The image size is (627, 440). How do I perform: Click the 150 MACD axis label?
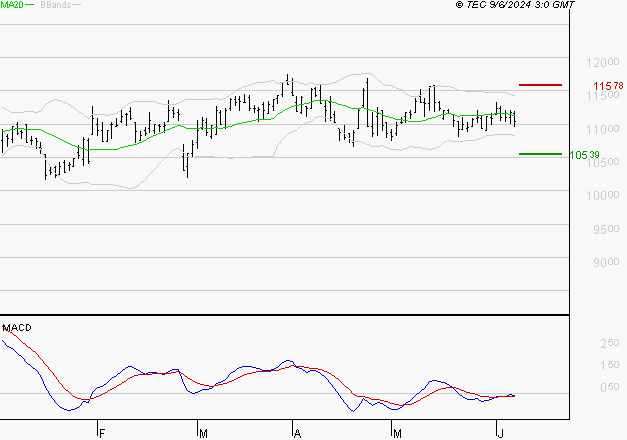pos(610,365)
